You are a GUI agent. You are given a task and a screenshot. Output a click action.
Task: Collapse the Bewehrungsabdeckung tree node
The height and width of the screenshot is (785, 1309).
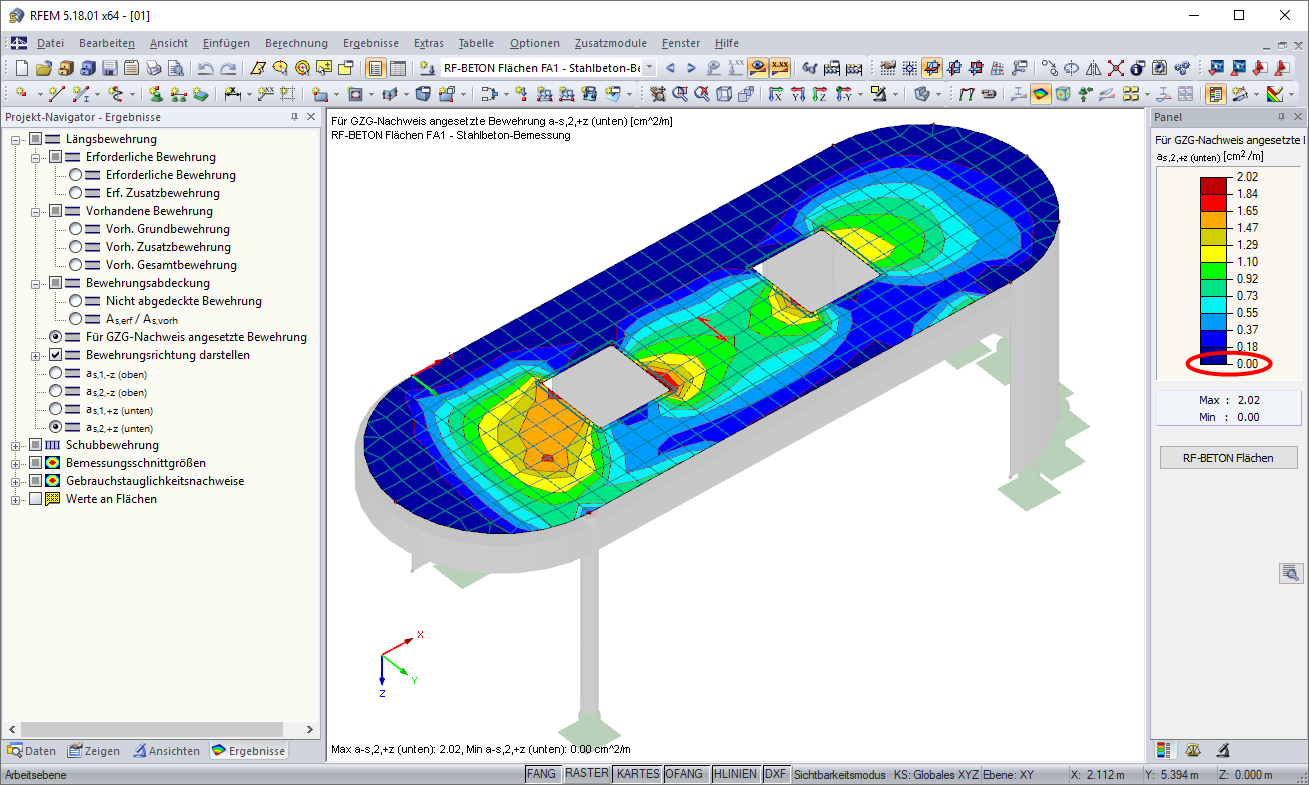[36, 283]
